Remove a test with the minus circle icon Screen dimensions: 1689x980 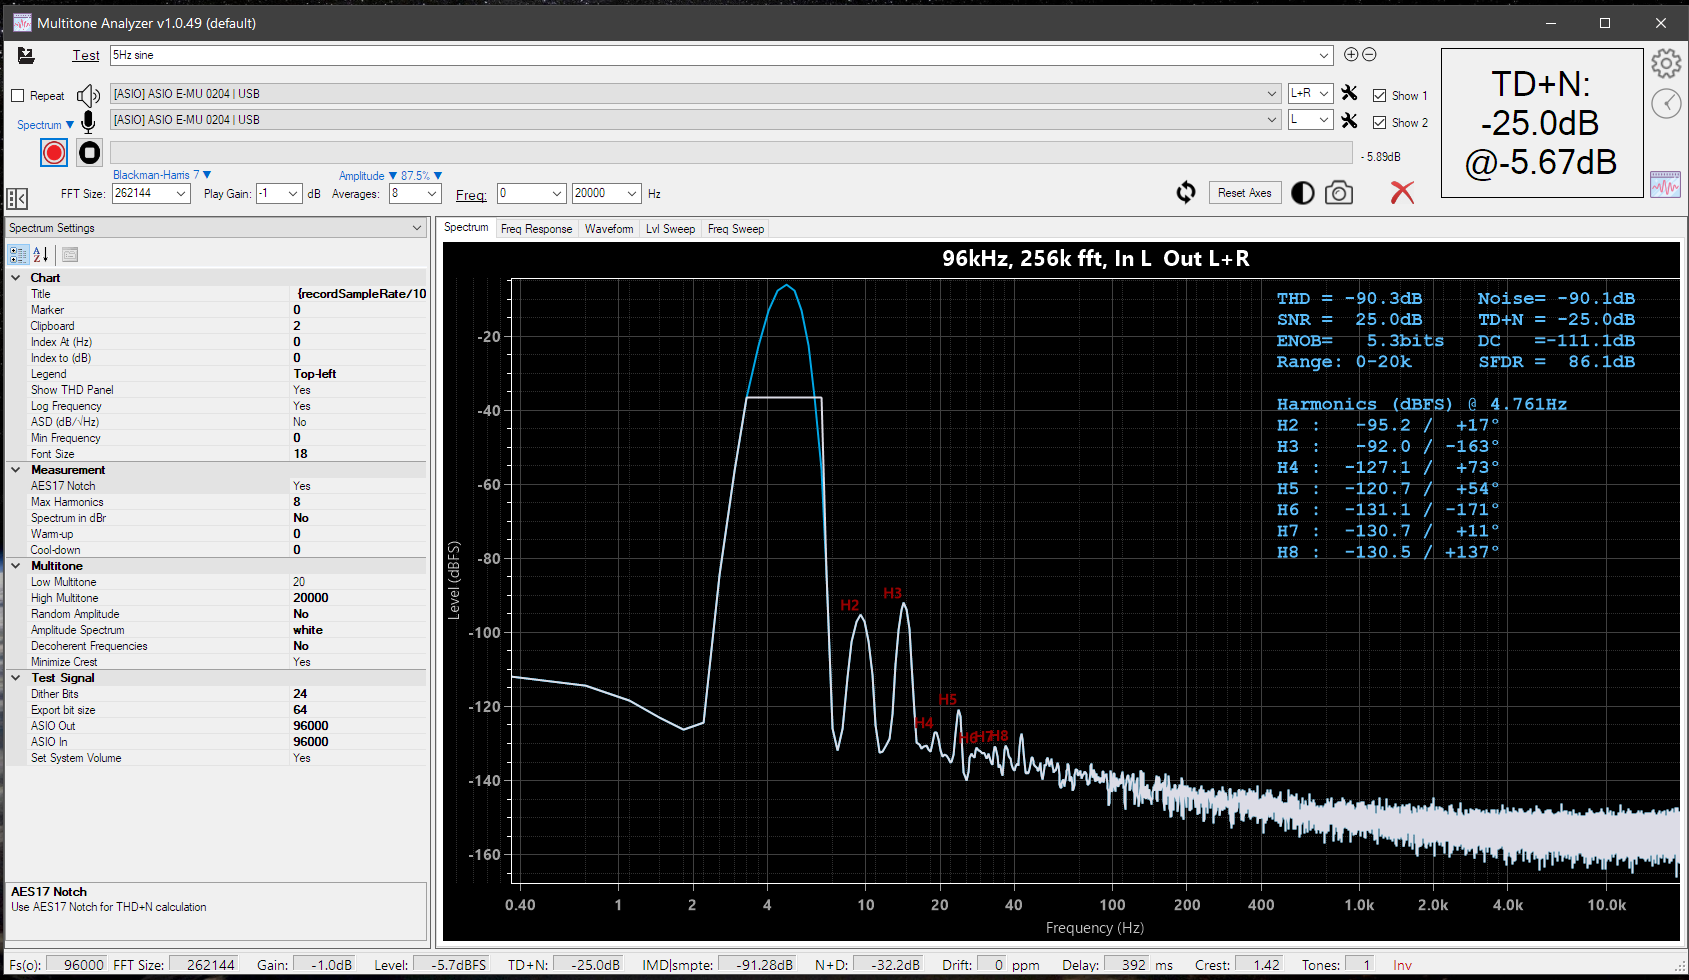pos(1369,55)
